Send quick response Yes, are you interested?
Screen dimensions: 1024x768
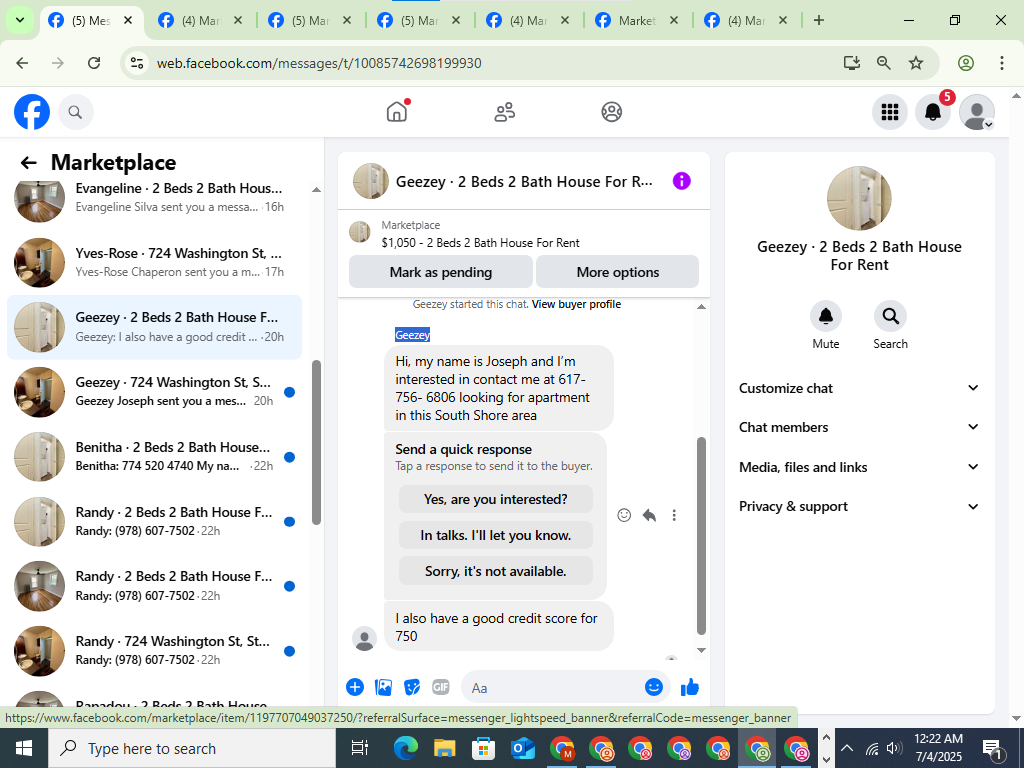[496, 499]
